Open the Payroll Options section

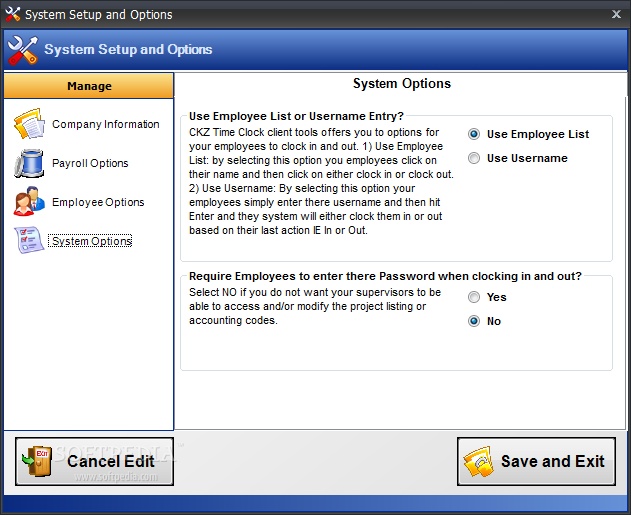(x=90, y=163)
